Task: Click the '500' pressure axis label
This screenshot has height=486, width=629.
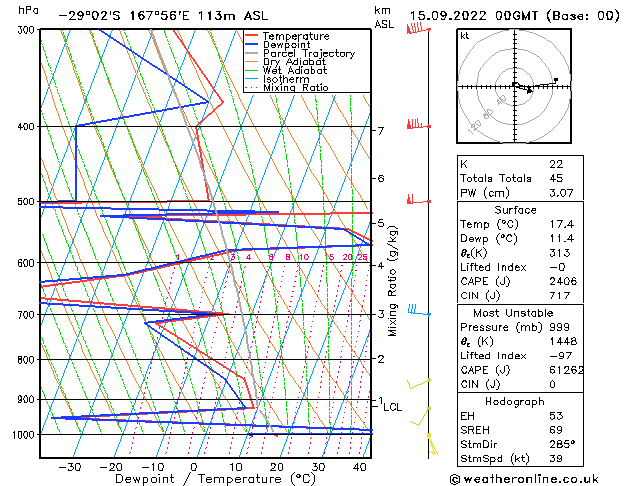Action: (26, 202)
